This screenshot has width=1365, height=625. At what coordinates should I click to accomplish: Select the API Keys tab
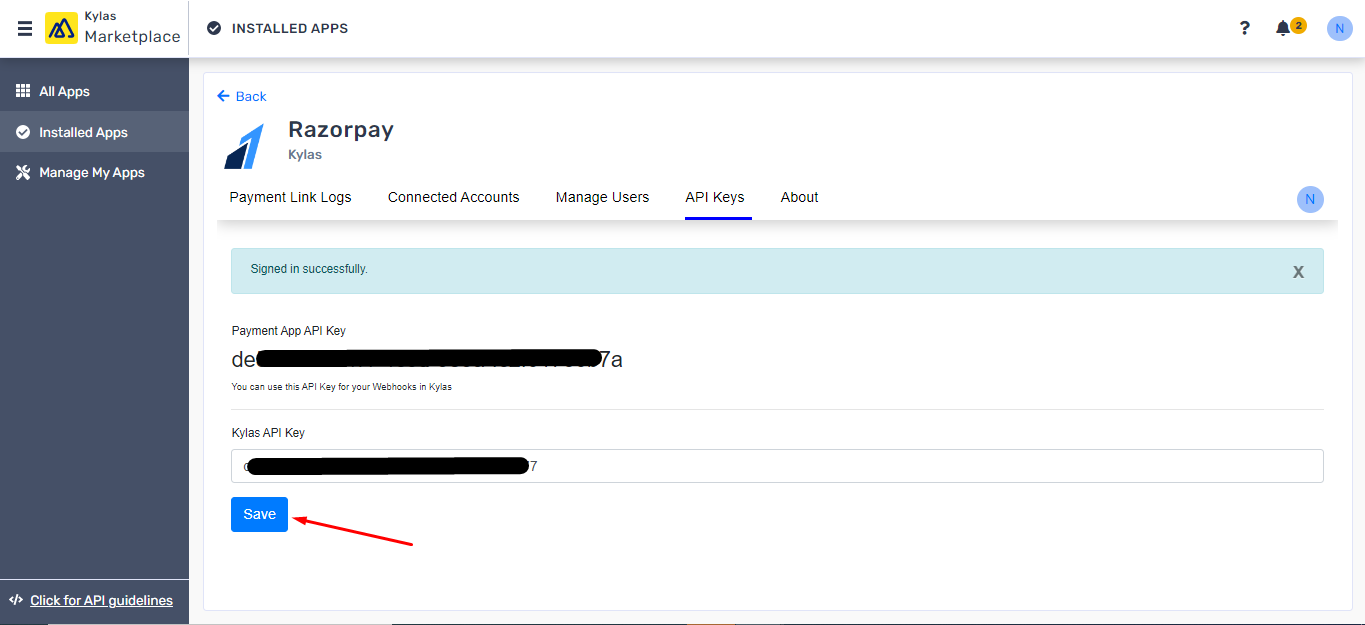click(x=715, y=197)
